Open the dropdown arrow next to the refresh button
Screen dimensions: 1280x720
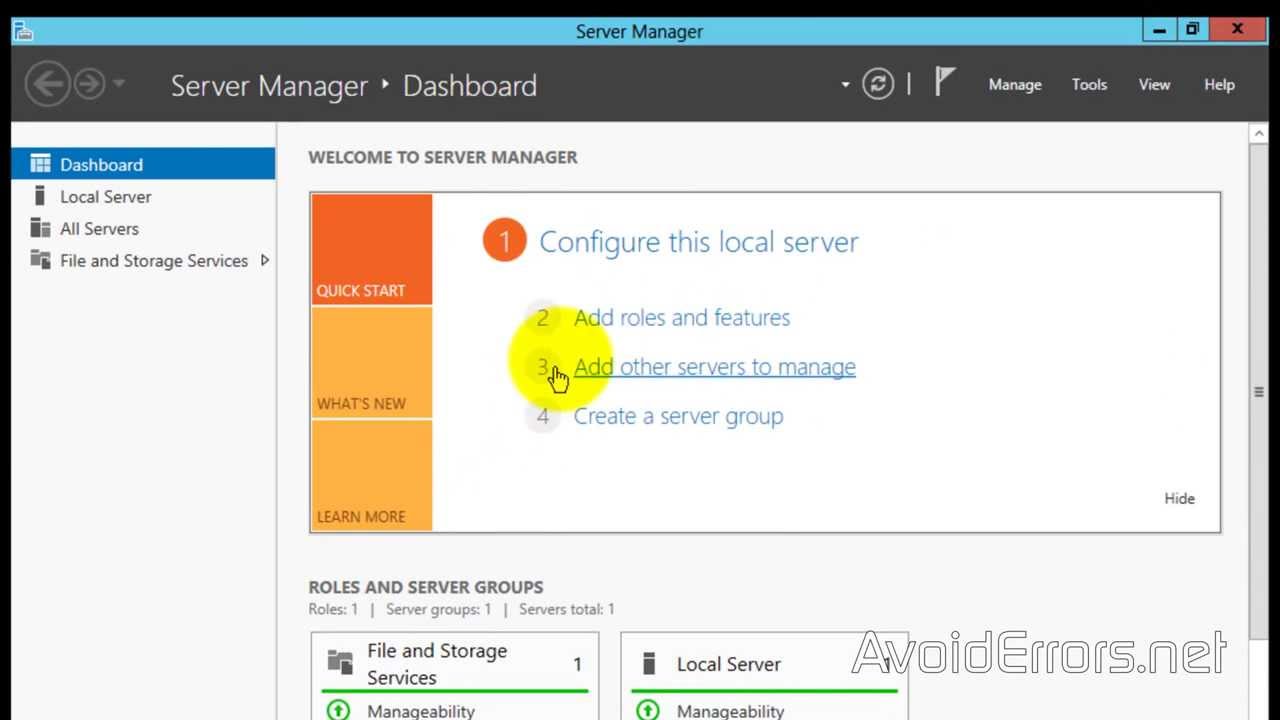point(844,84)
